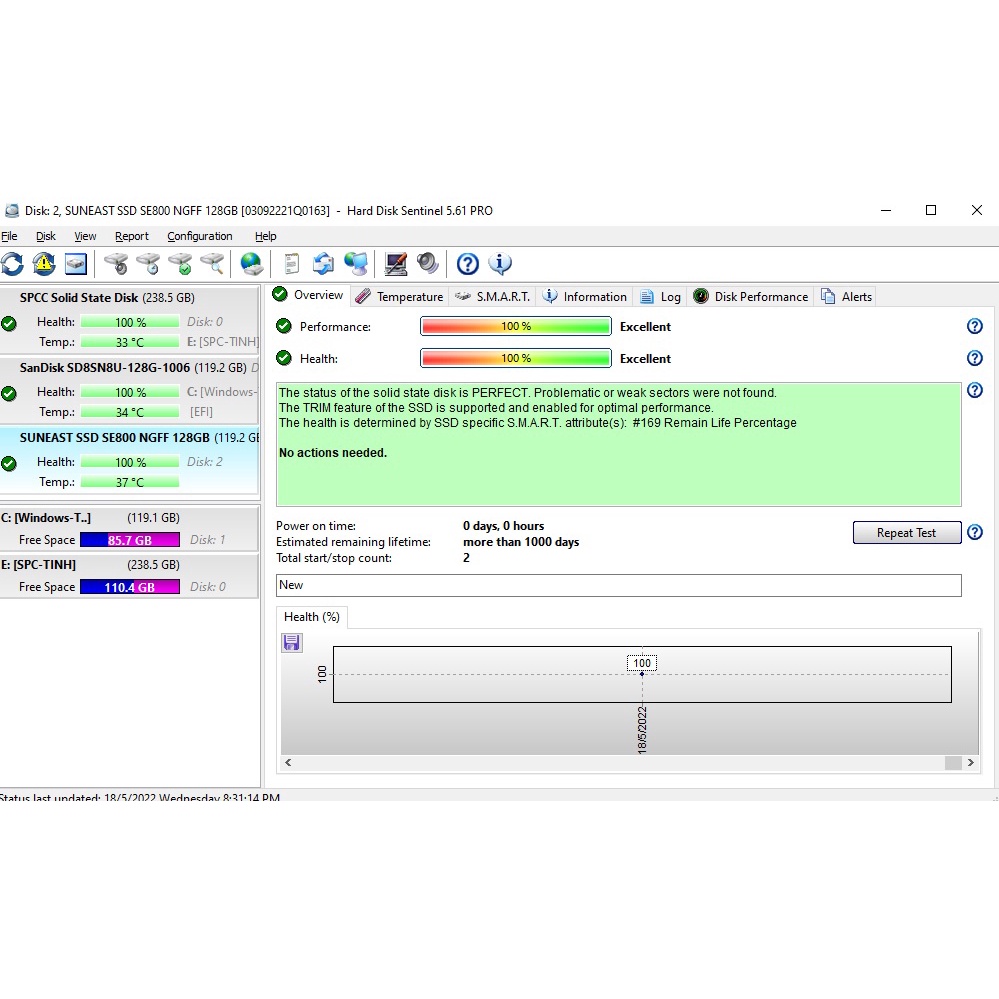Click the yellow warning triangle toolbar icon
The width and height of the screenshot is (999, 999).
[x=44, y=264]
